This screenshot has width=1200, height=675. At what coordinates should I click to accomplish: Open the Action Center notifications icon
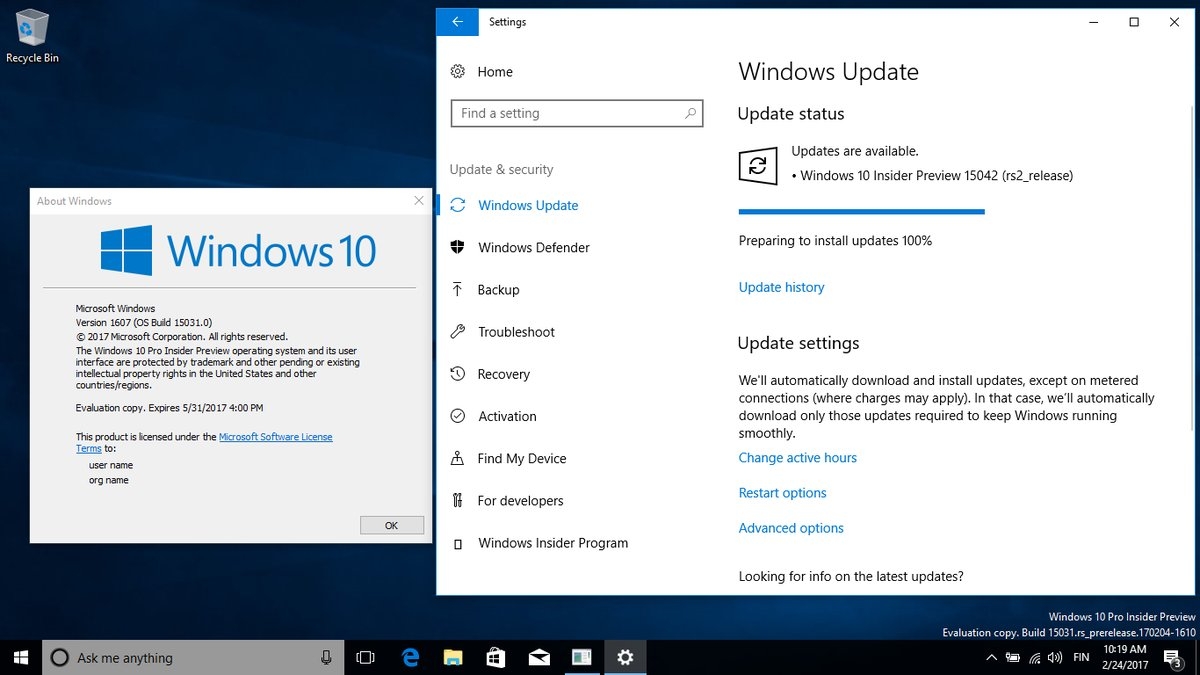coord(1172,658)
